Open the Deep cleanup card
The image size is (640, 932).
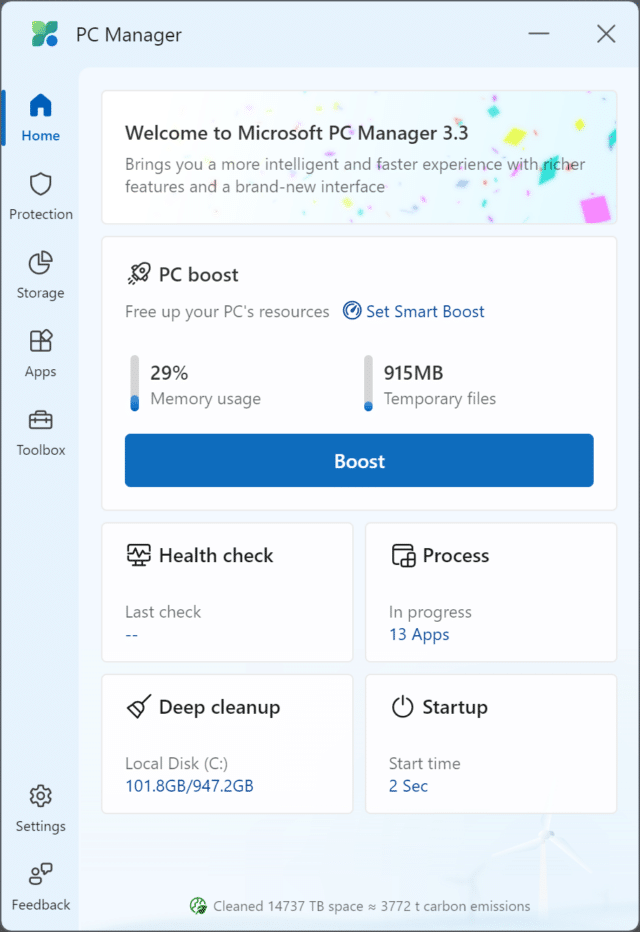[x=227, y=744]
